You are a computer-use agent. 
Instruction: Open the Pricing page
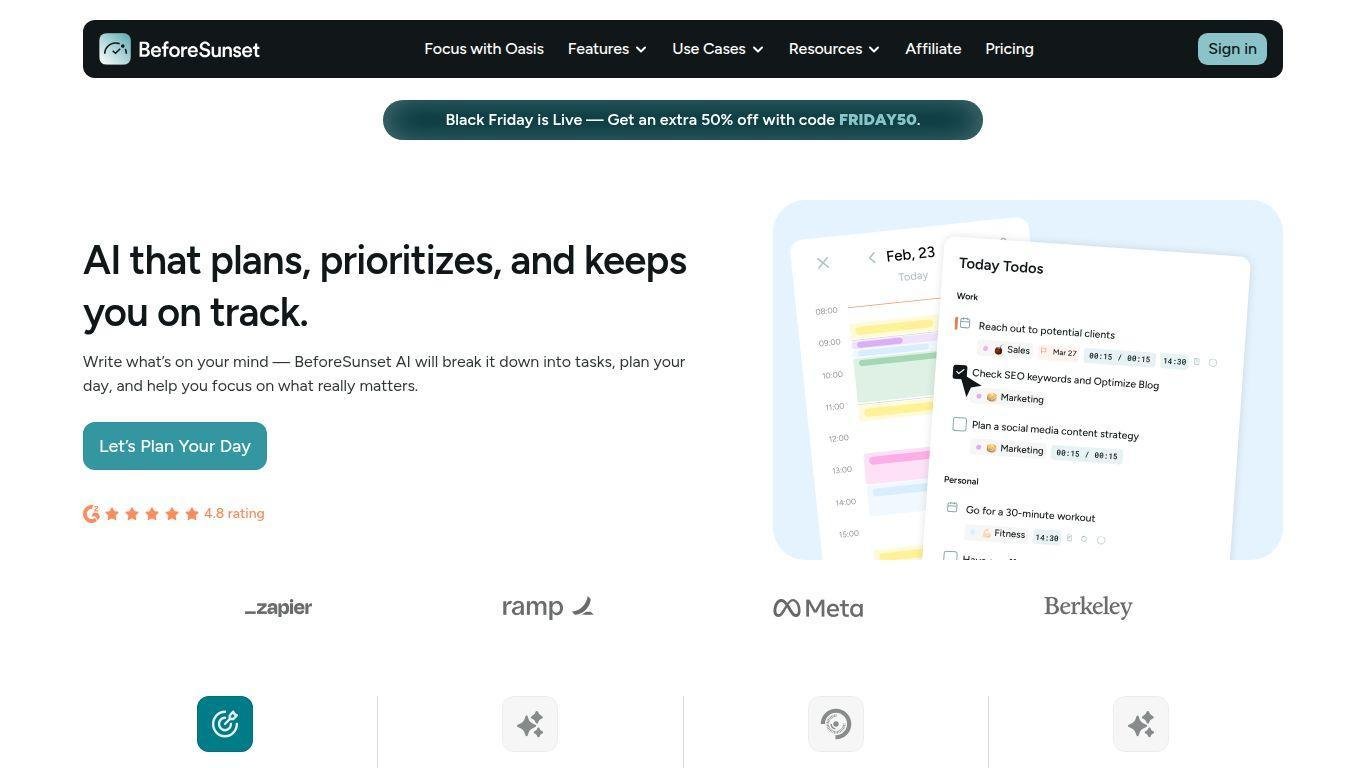[x=1009, y=49]
